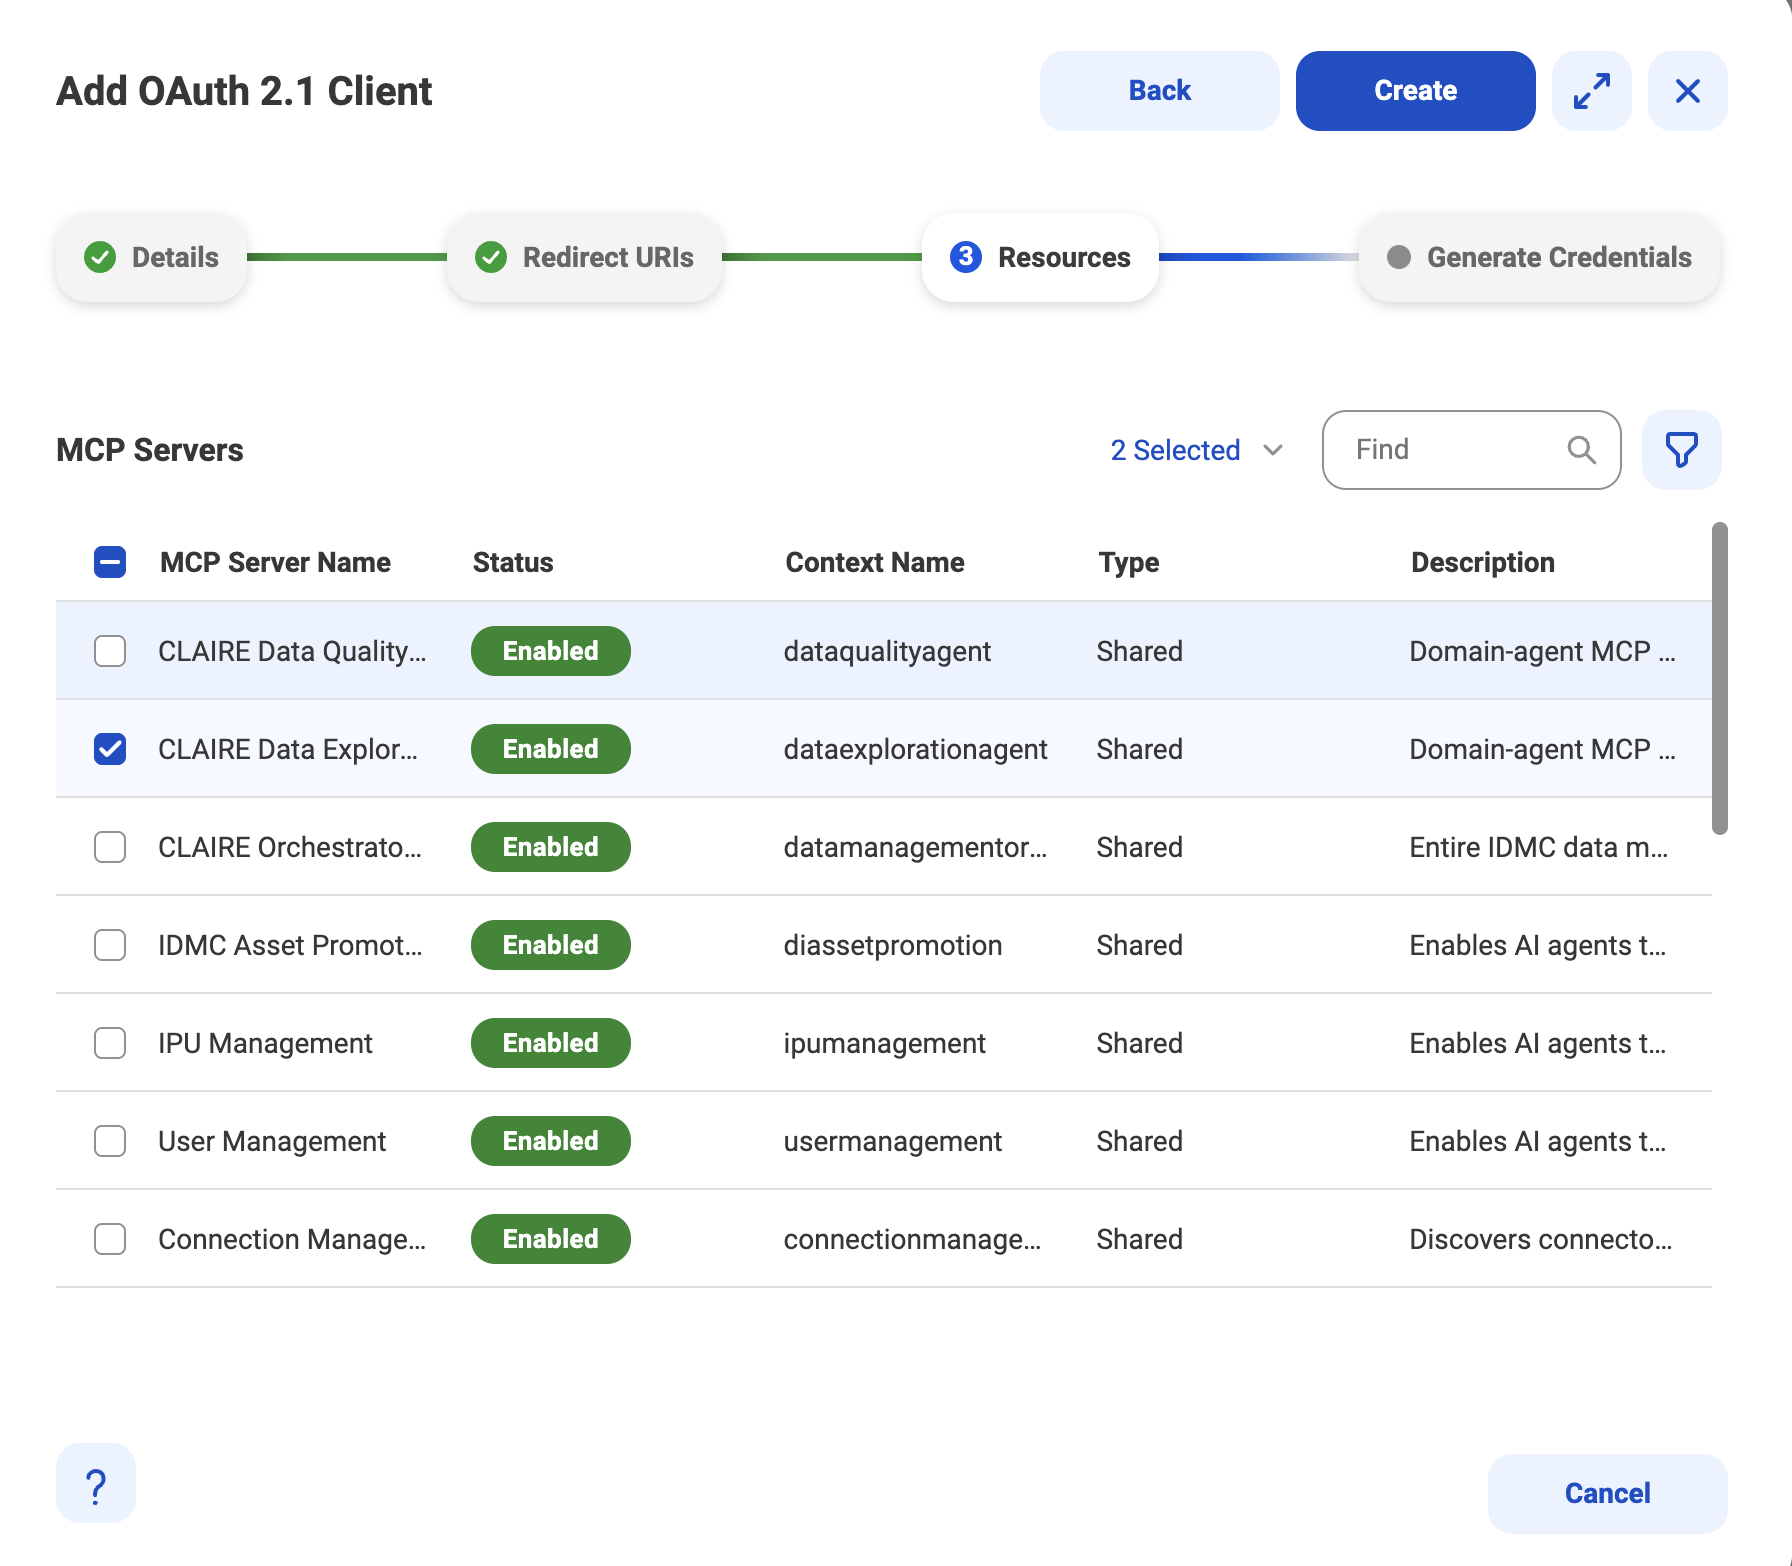Select the dataexplorationagent context name cell

click(x=915, y=749)
